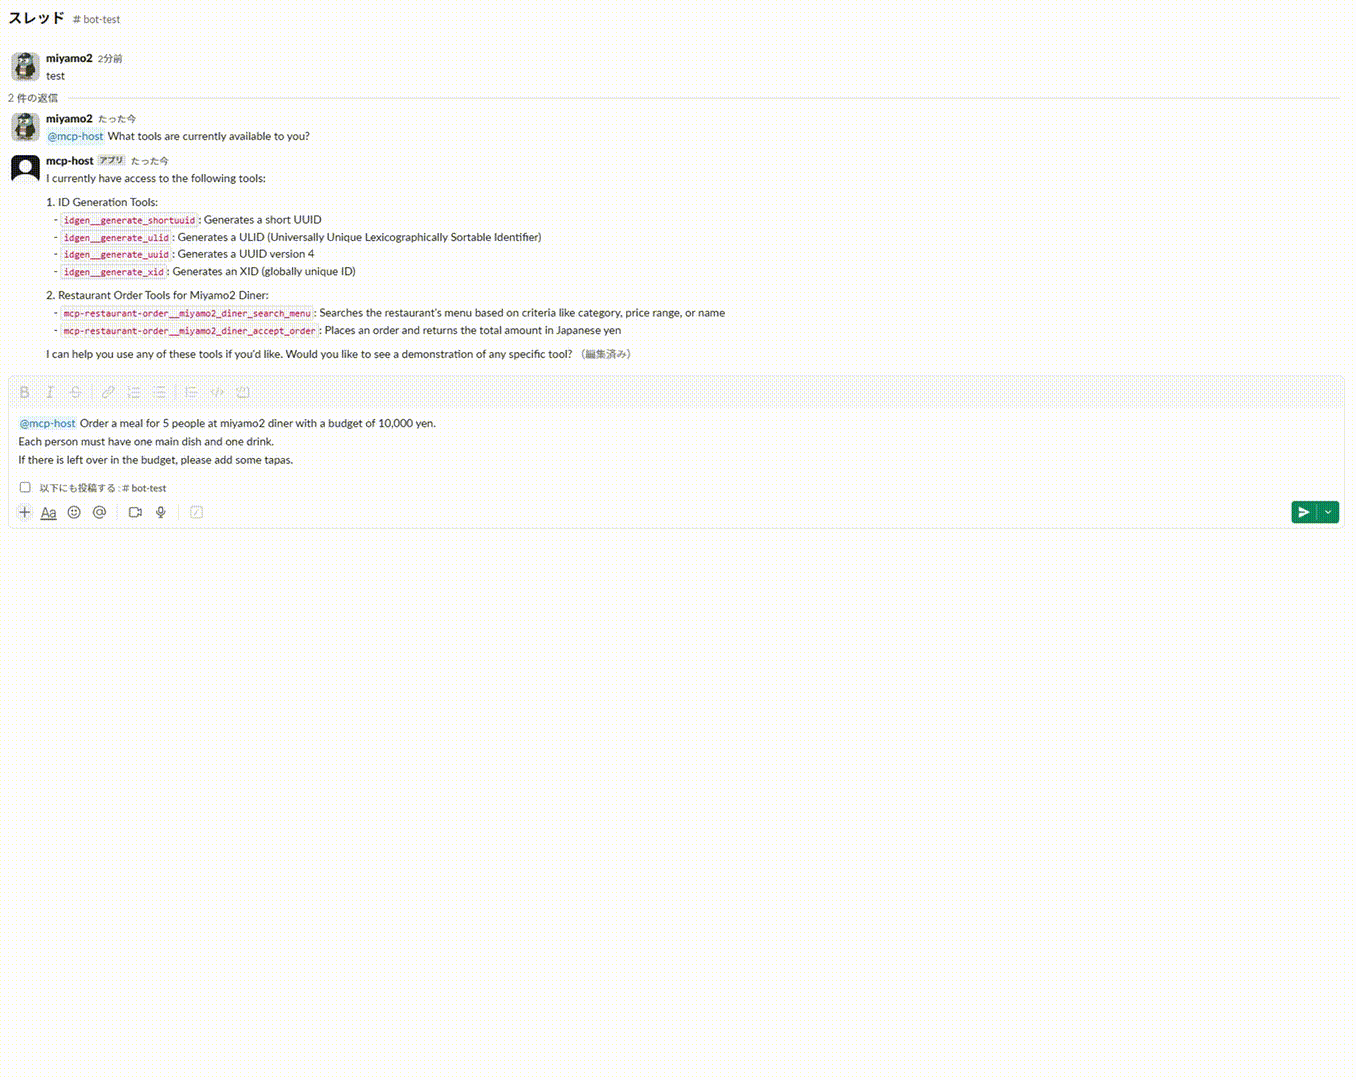Toggle italic formatting in the composer
1356x1080 pixels.
coord(50,392)
